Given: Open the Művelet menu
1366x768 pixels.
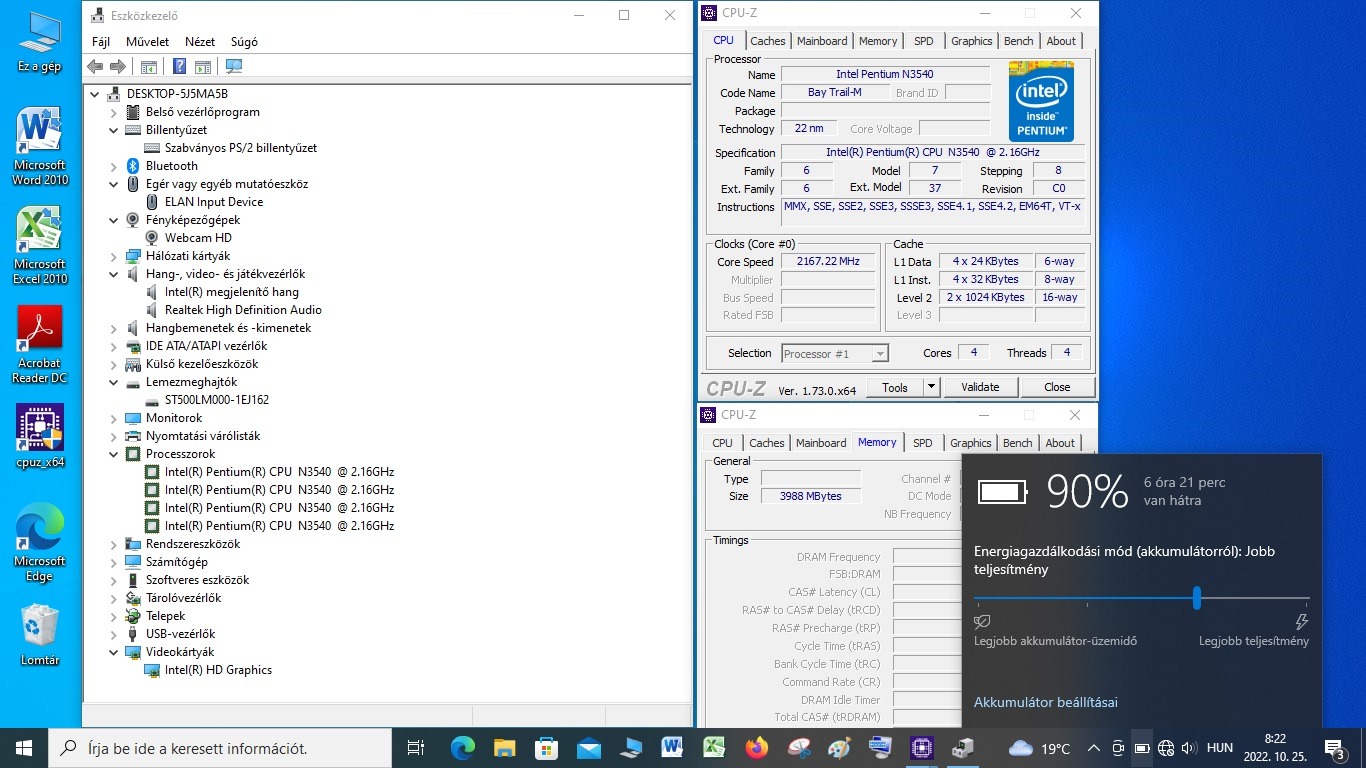Looking at the screenshot, I should coord(148,42).
